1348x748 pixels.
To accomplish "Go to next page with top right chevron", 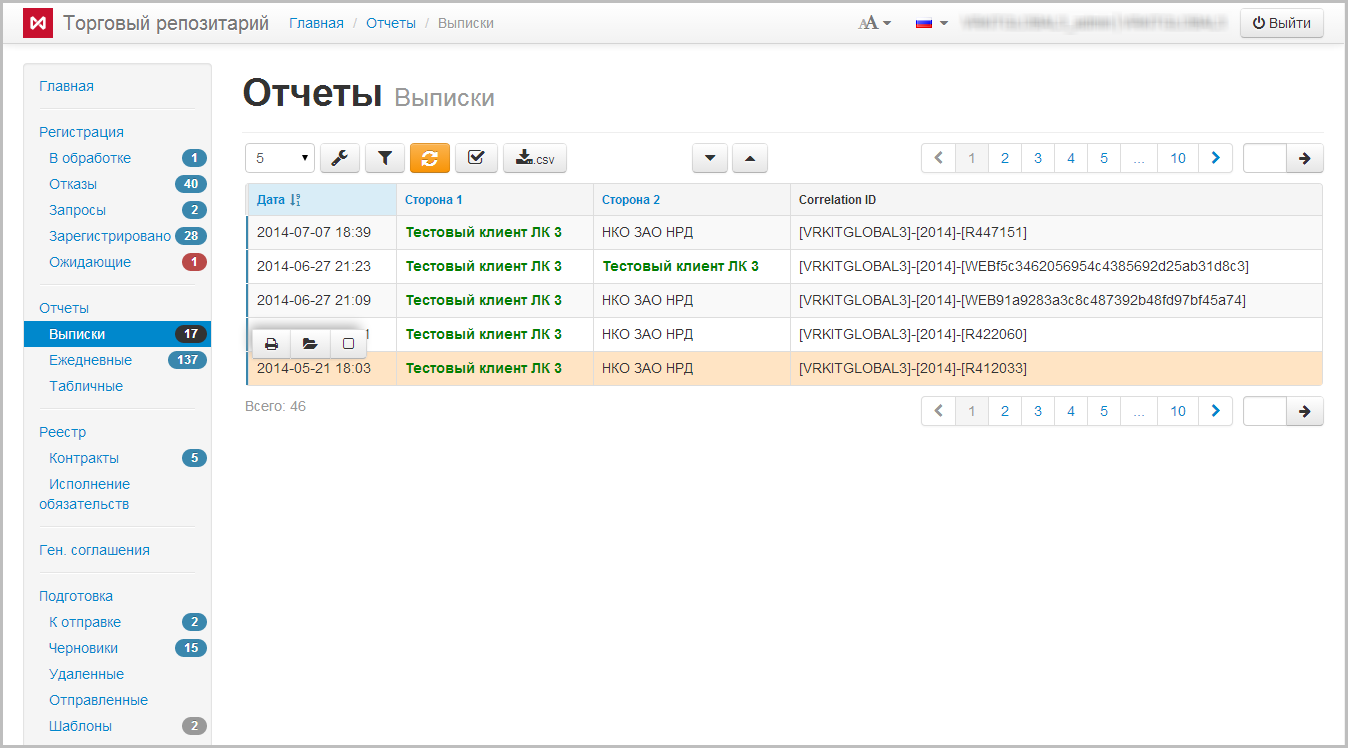I will 1215,158.
